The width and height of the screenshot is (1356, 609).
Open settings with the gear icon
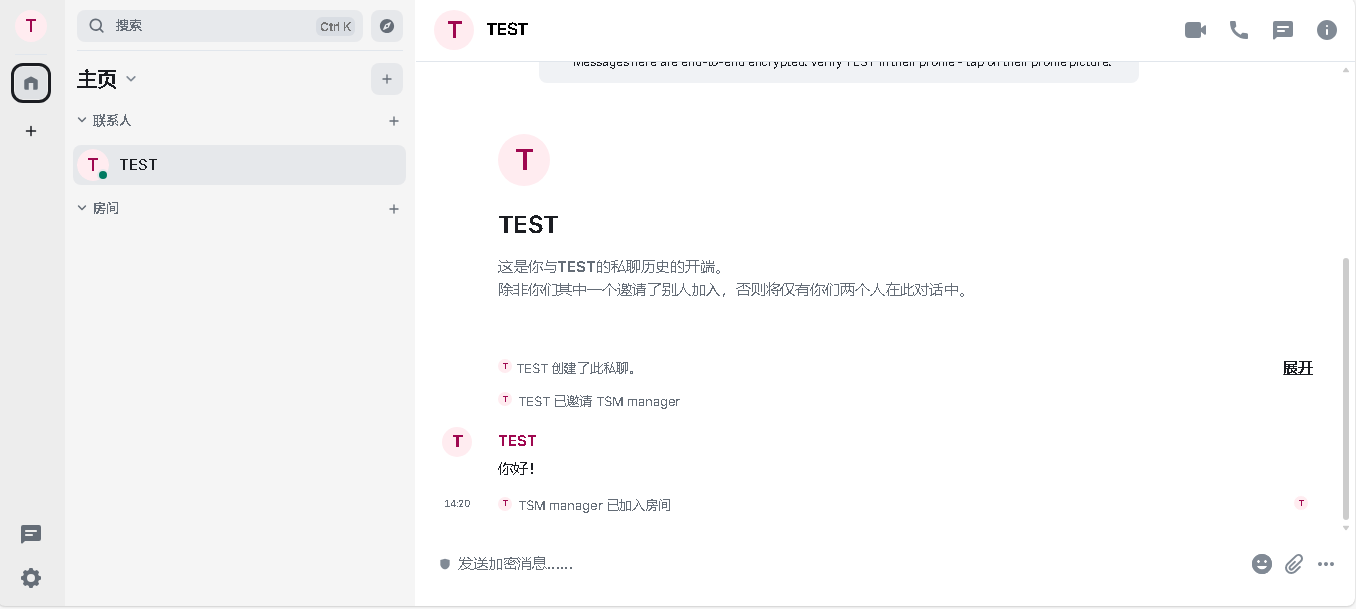[31, 578]
